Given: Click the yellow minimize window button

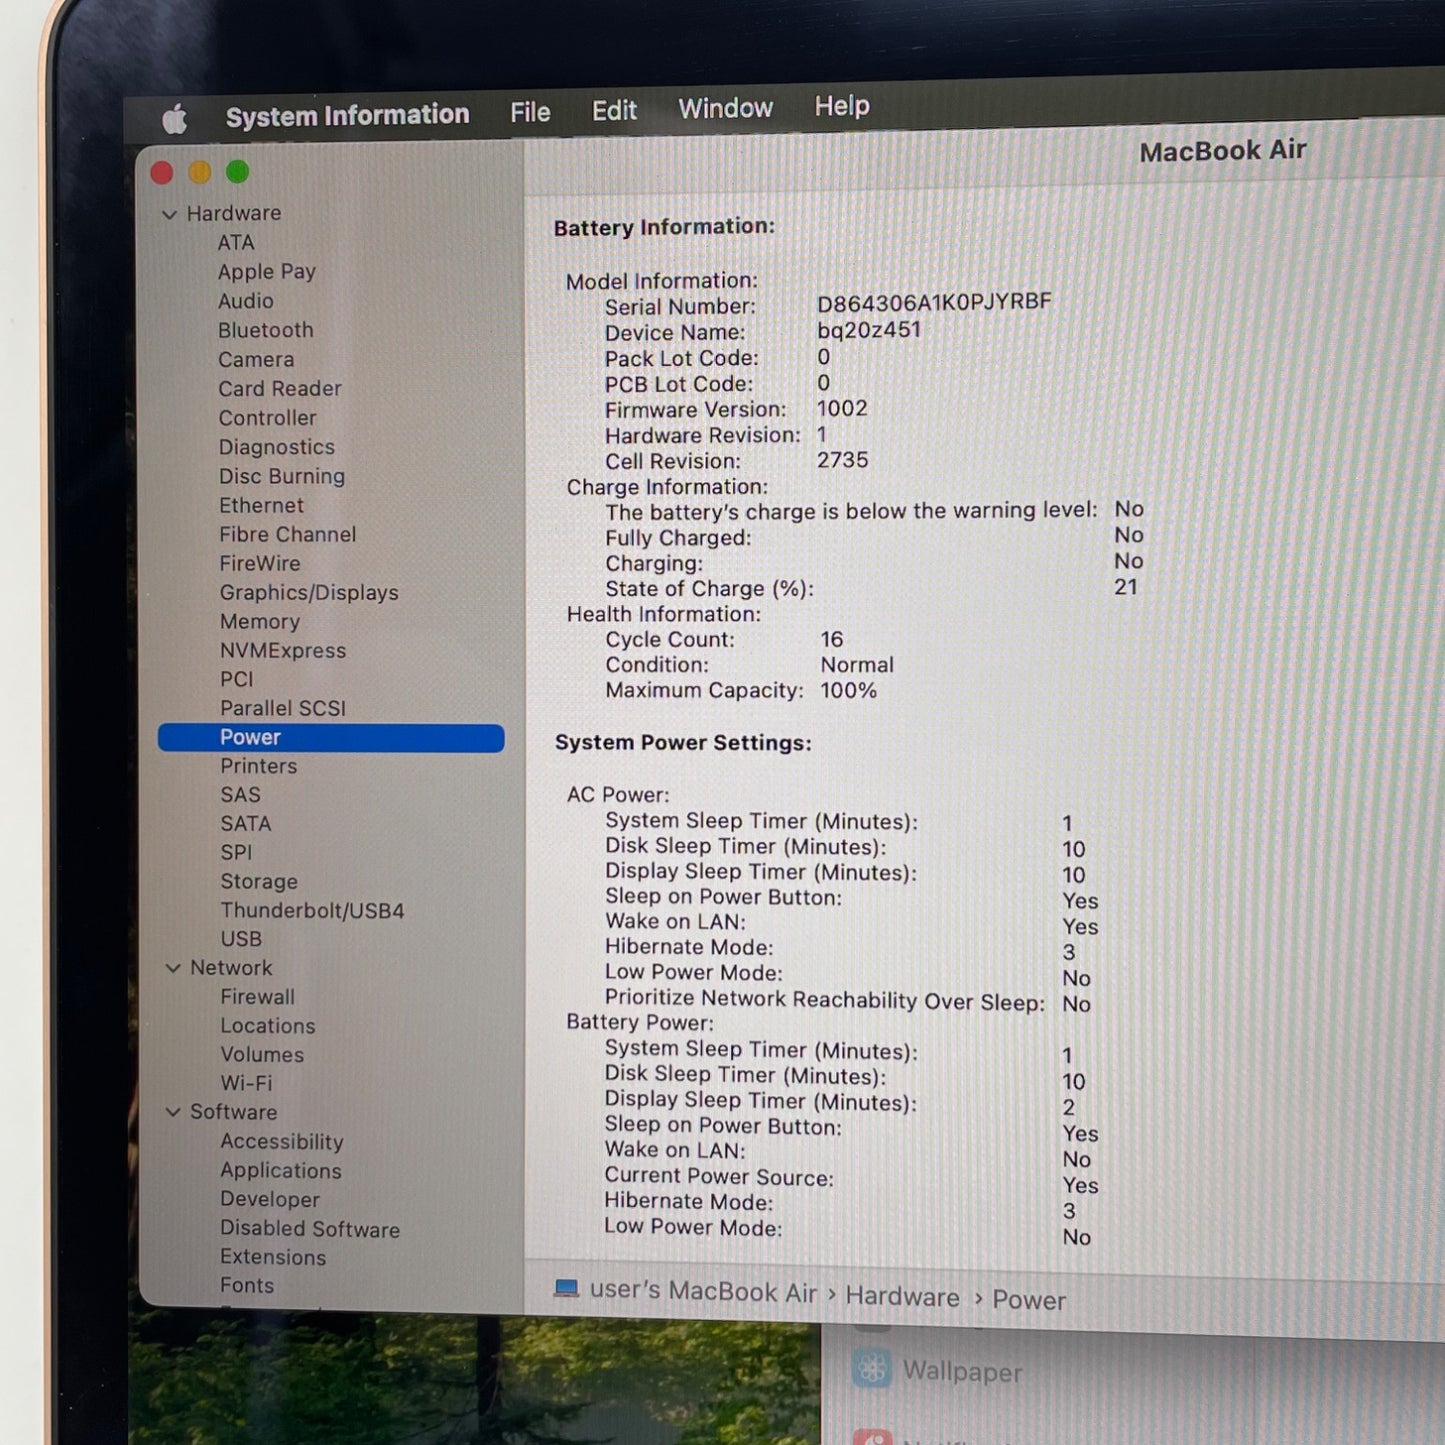Looking at the screenshot, I should 200,173.
